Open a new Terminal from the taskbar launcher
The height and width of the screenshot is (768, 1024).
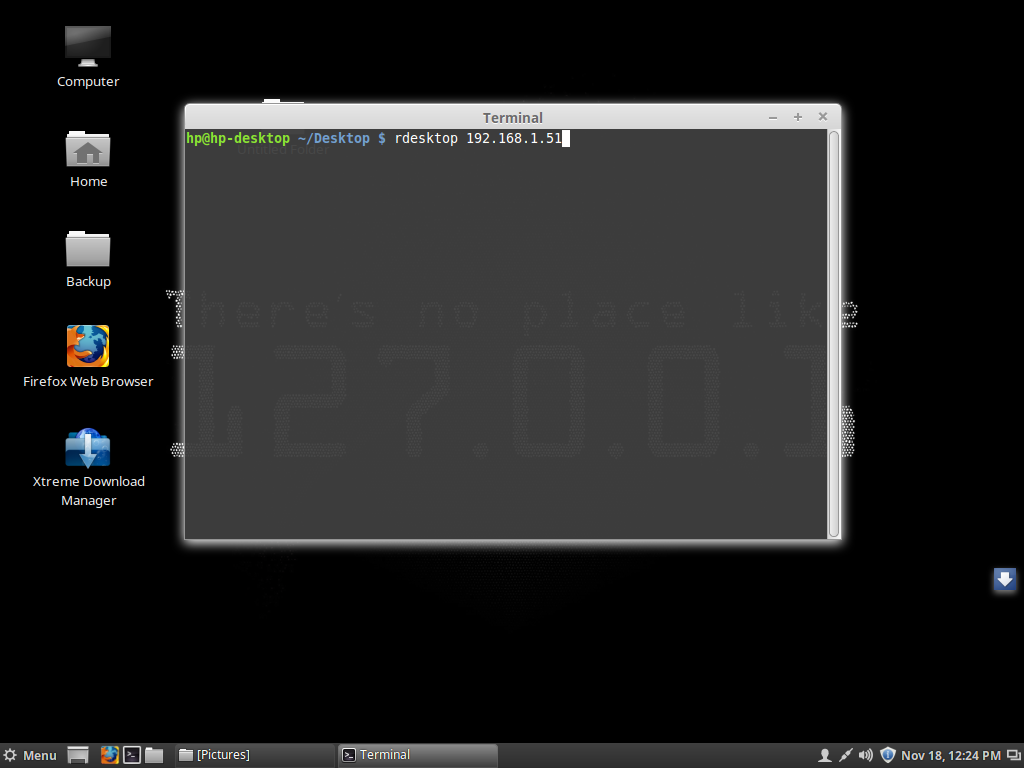tap(131, 754)
